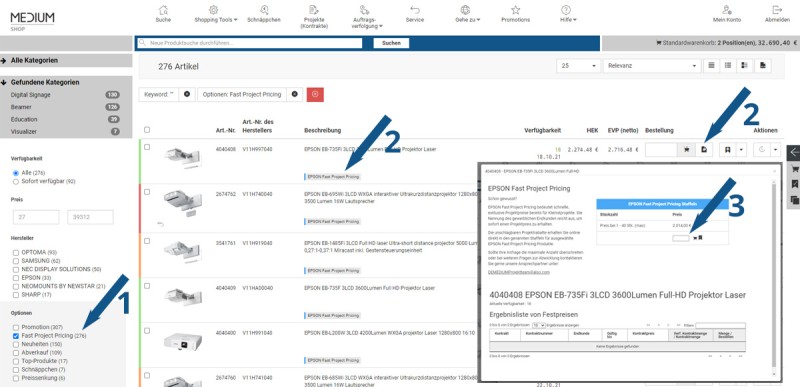Open the 25 items-per-page dropdown

coord(579,66)
